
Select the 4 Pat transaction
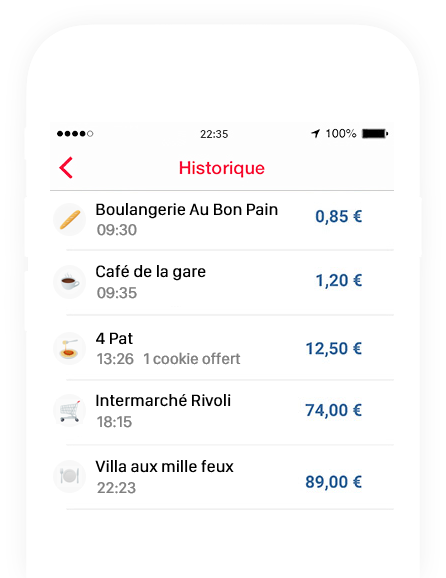pyautogui.click(x=222, y=348)
